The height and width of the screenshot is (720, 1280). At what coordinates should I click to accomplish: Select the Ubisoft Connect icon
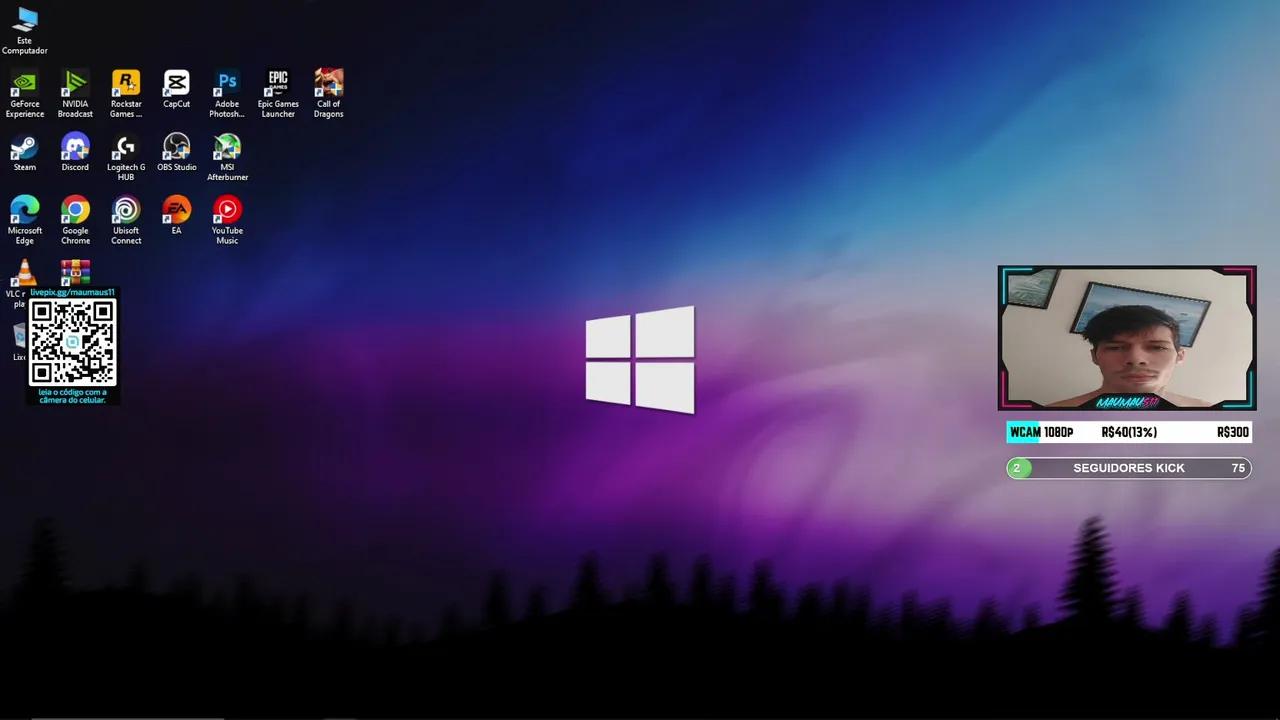coord(126,221)
